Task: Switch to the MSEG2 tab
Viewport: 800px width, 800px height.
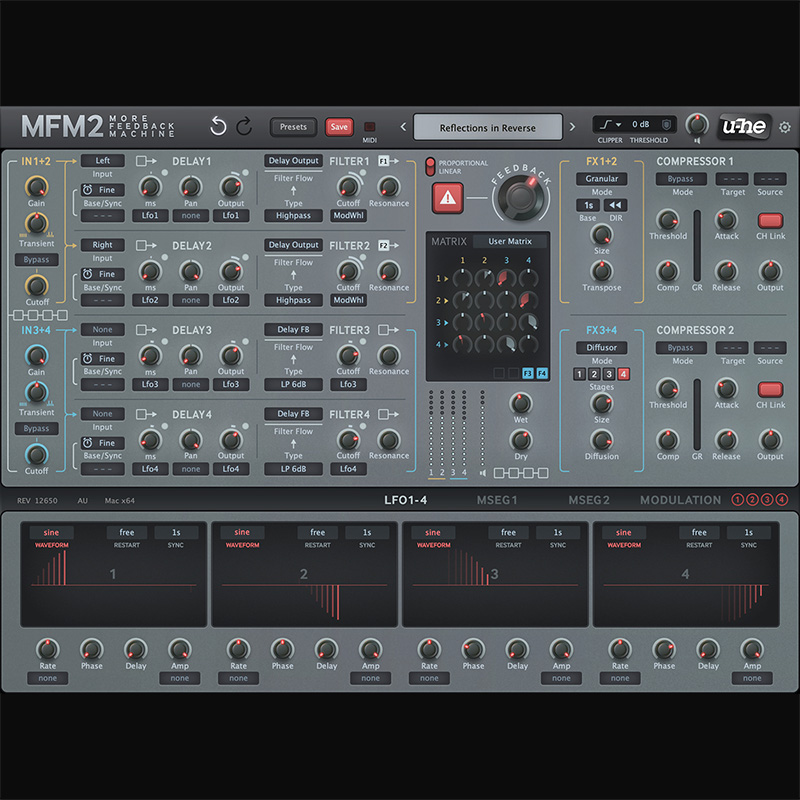Action: 589,500
